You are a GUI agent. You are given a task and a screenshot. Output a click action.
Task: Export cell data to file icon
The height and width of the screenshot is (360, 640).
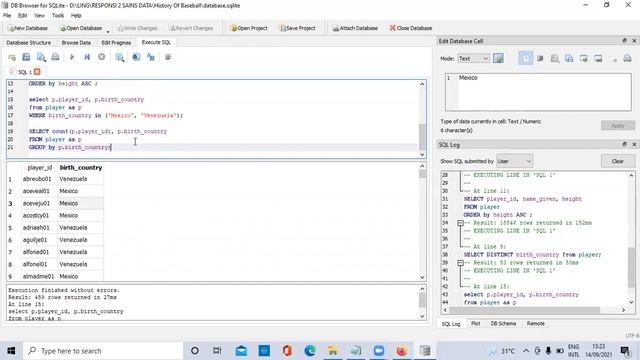pyautogui.click(x=598, y=58)
